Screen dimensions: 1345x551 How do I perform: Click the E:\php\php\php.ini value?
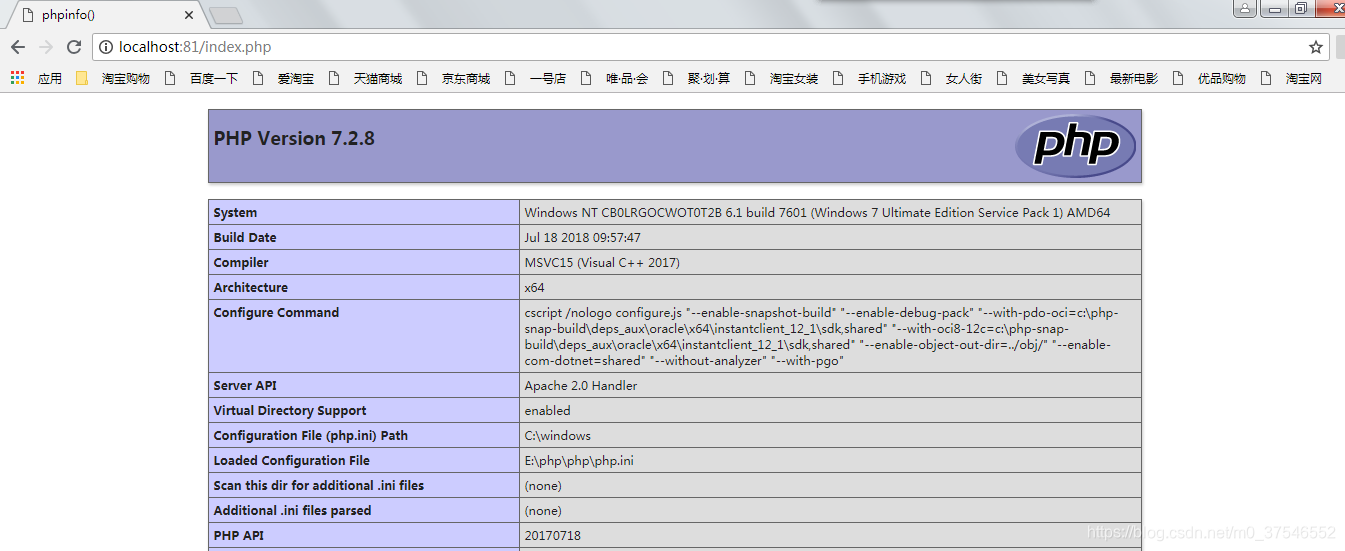pos(579,460)
